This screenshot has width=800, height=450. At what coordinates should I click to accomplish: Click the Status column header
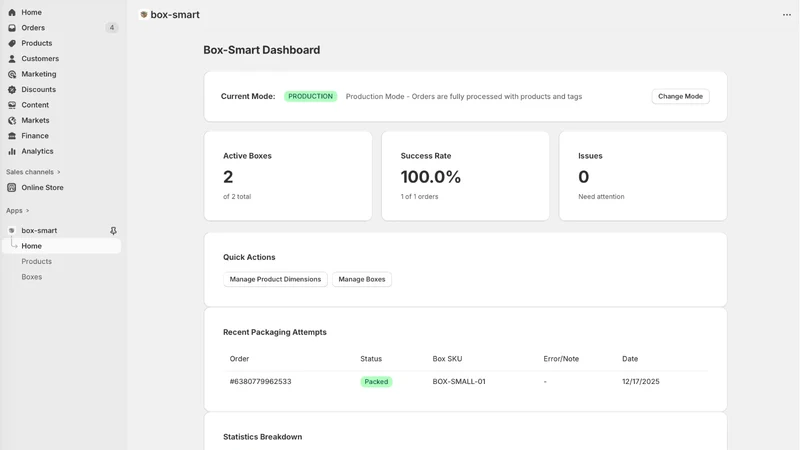click(x=371, y=359)
